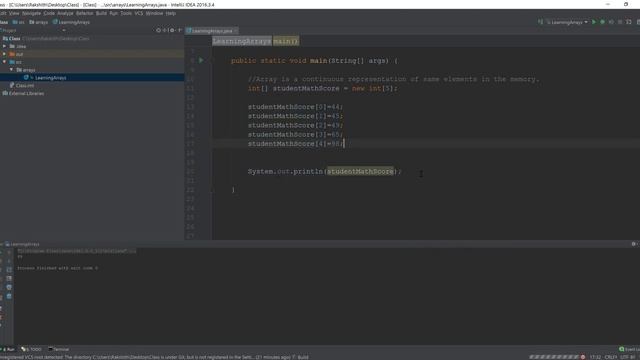Open Project panel gear settings icon
The height and width of the screenshot is (360, 640).
(172, 30)
